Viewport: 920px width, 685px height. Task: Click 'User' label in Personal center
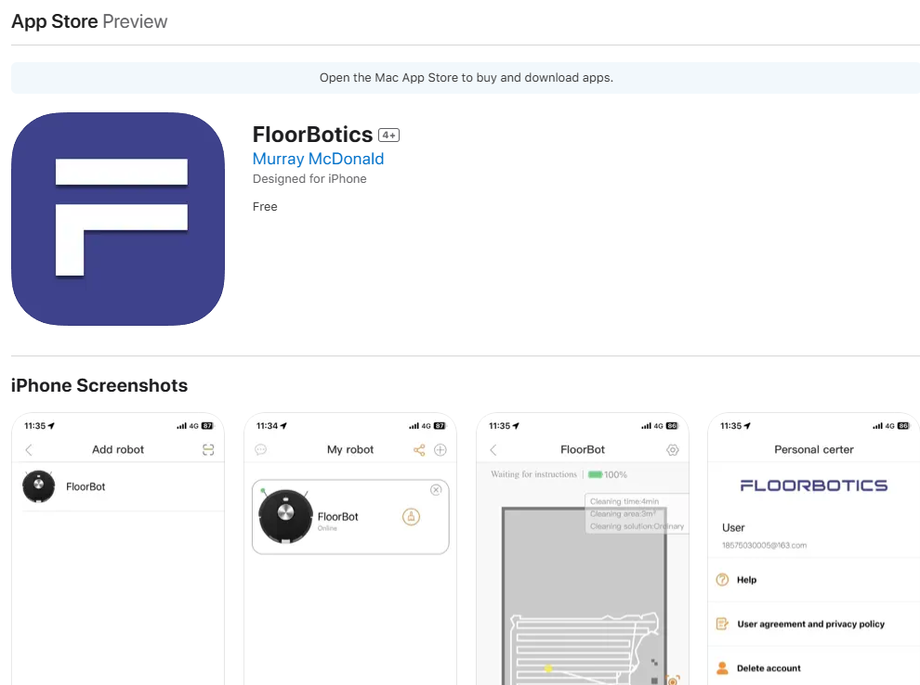[x=733, y=528]
